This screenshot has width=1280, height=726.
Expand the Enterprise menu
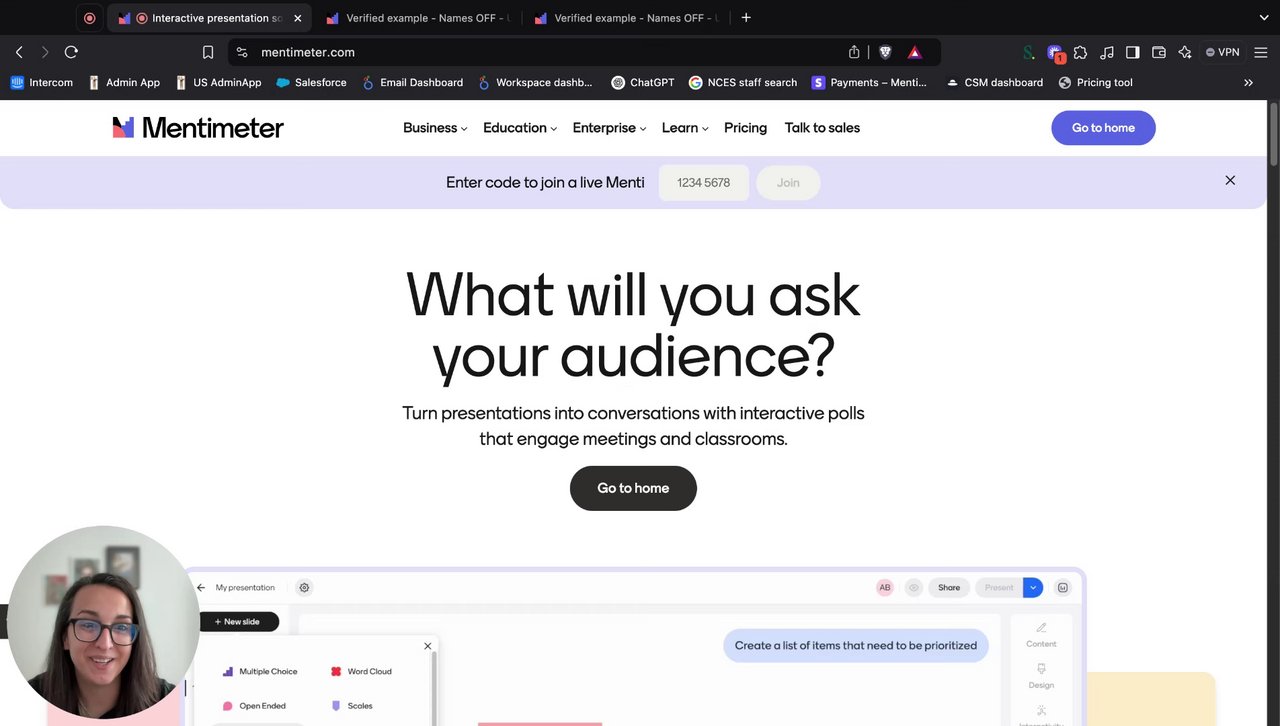click(x=609, y=127)
